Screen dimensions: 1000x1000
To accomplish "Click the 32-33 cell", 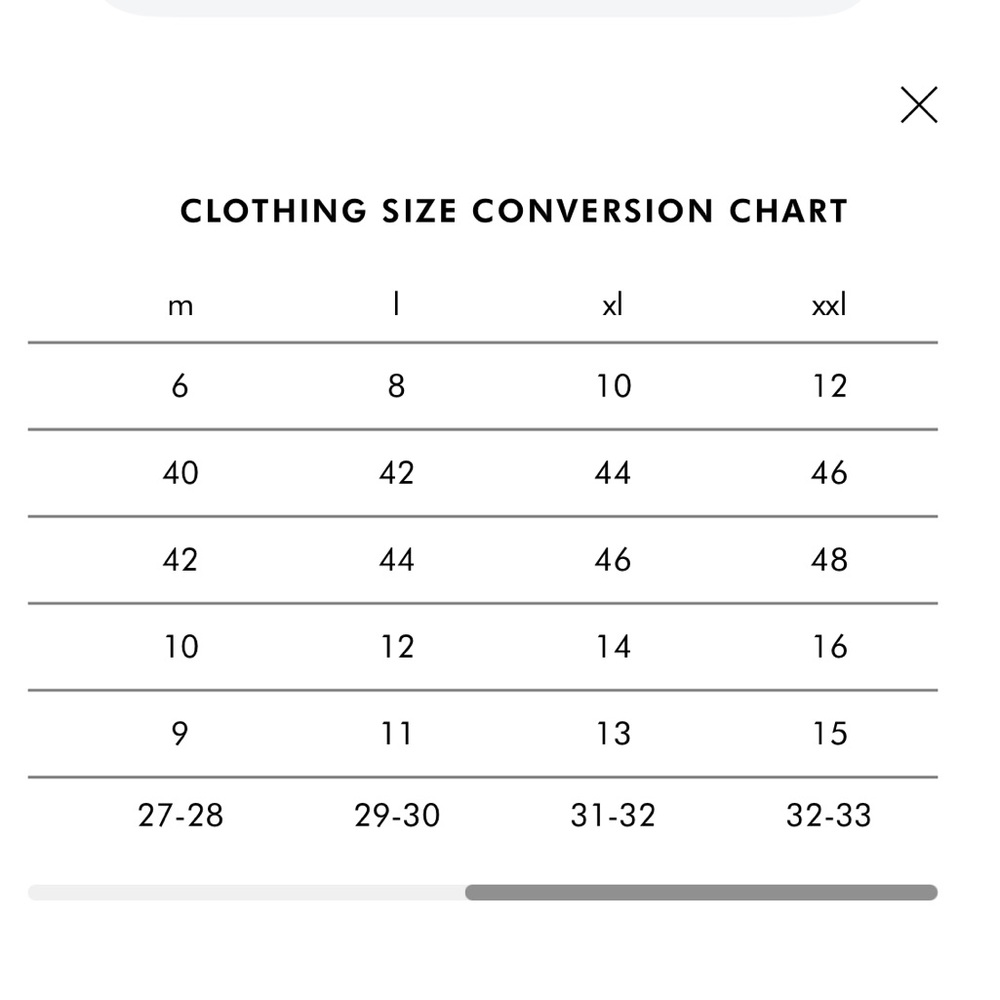I will (828, 815).
